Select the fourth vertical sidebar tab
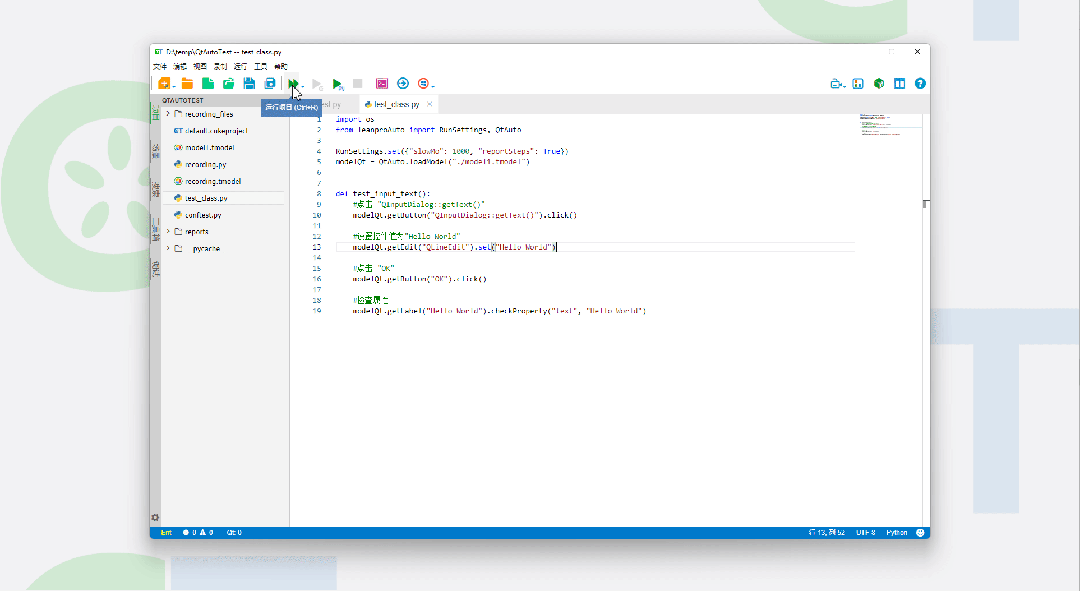The image size is (1080, 591). click(156, 229)
